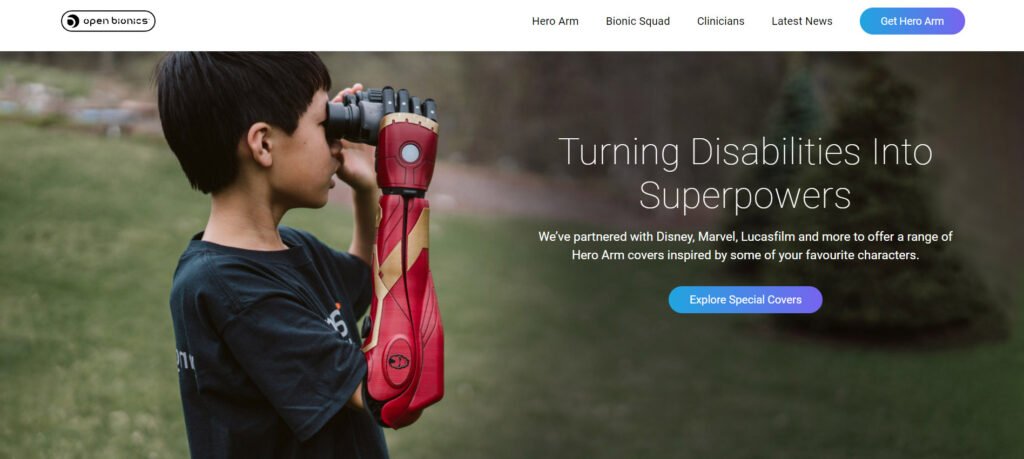Viewport: 1024px width, 459px height.
Task: Click the 'Turning Disabilities Into' headline line
Action: point(745,151)
